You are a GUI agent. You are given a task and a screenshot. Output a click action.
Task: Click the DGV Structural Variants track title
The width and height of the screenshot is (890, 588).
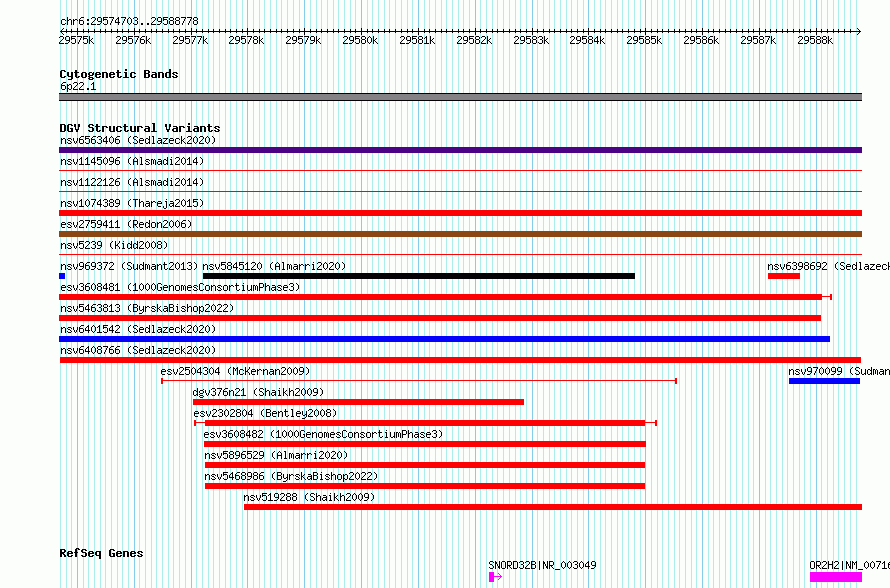(140, 128)
